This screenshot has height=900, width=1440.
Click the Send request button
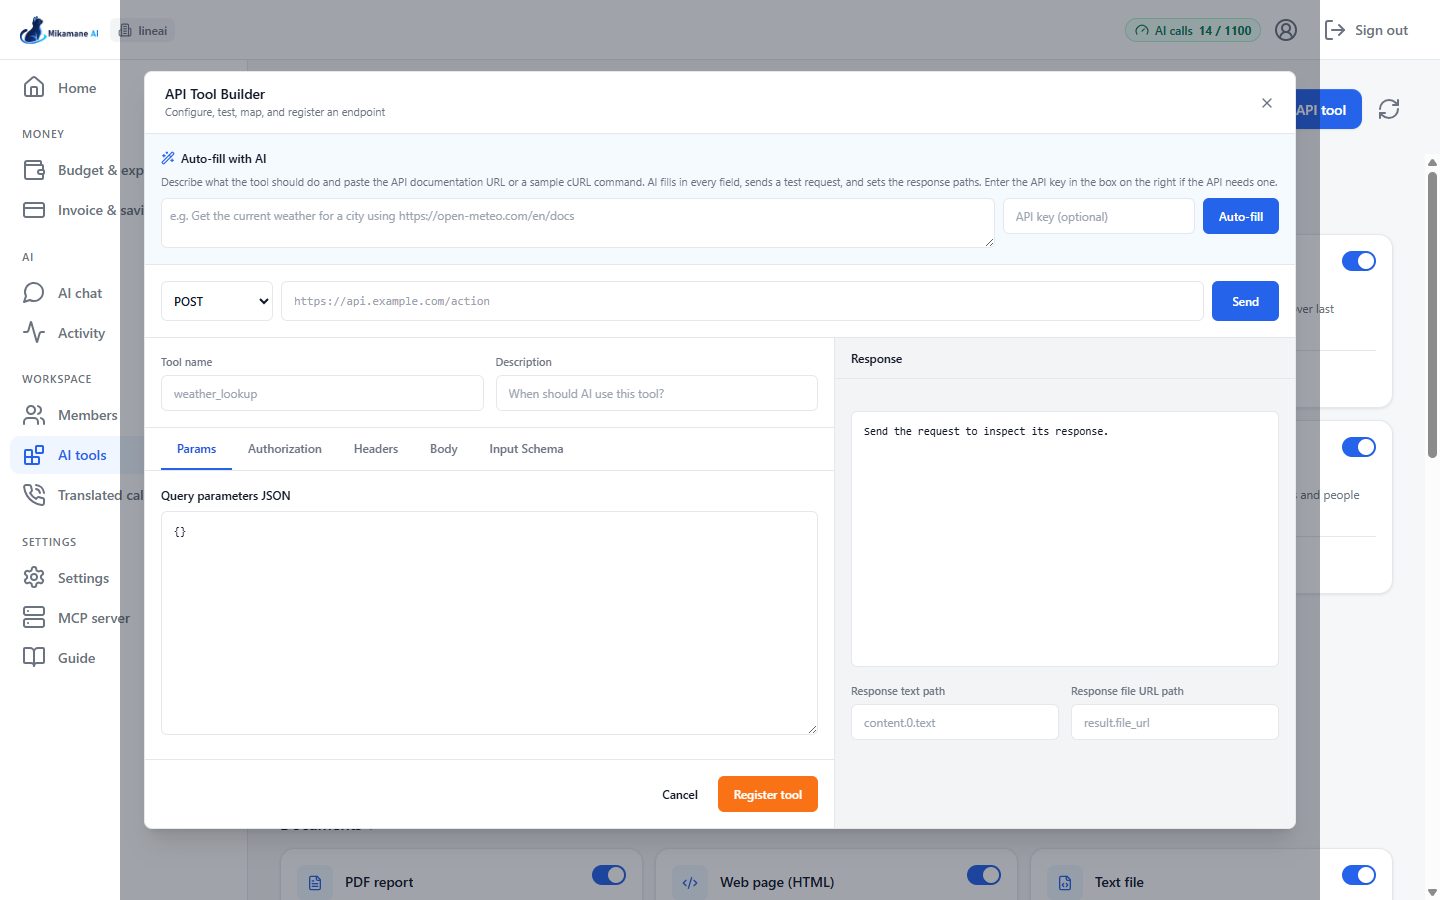pos(1245,301)
